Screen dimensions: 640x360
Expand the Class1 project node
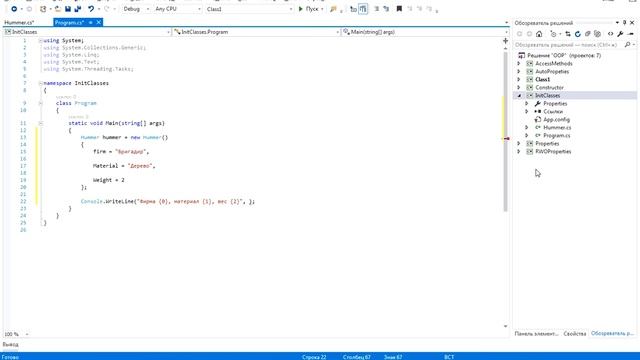pos(519,79)
